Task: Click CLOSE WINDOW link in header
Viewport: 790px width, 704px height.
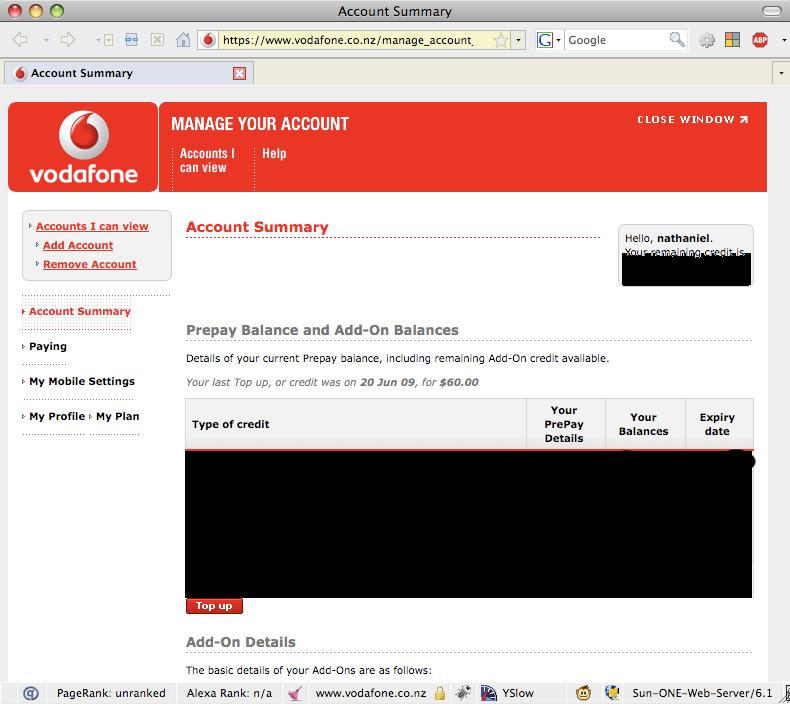Action: [693, 119]
